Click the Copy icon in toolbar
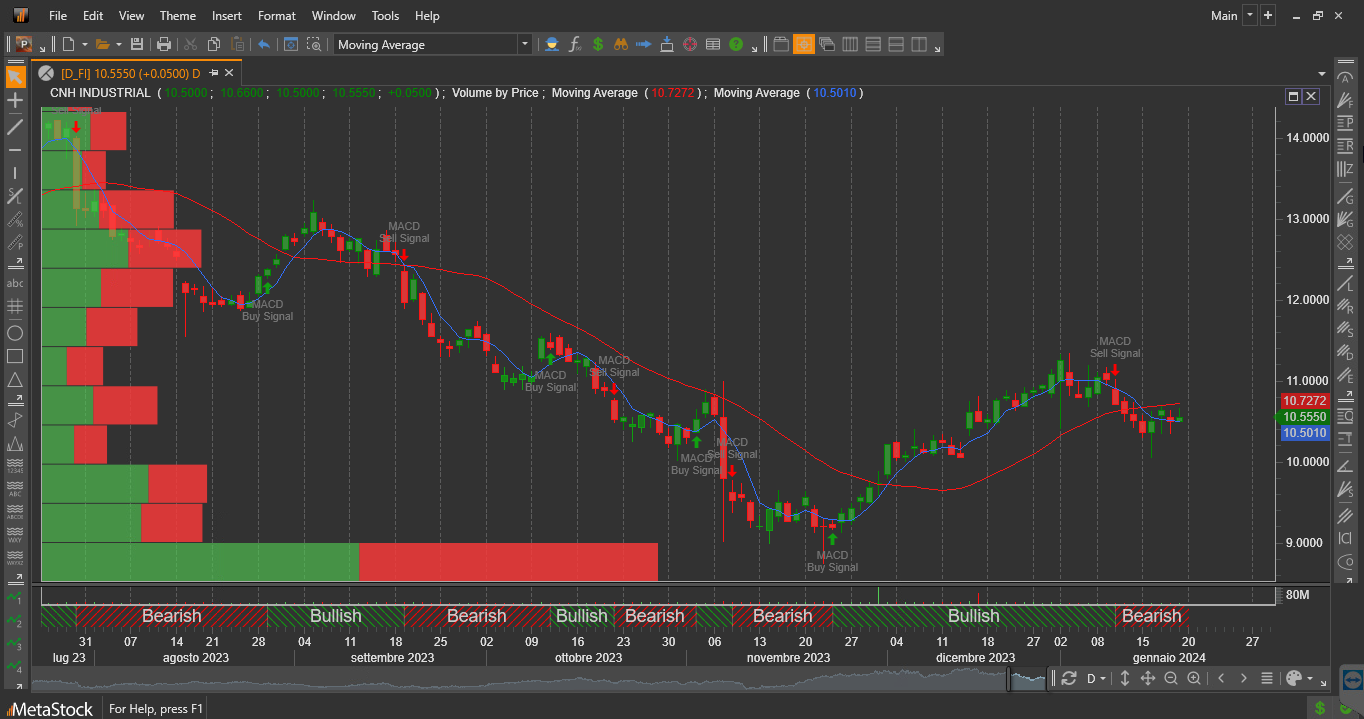The width and height of the screenshot is (1364, 719). tap(214, 44)
